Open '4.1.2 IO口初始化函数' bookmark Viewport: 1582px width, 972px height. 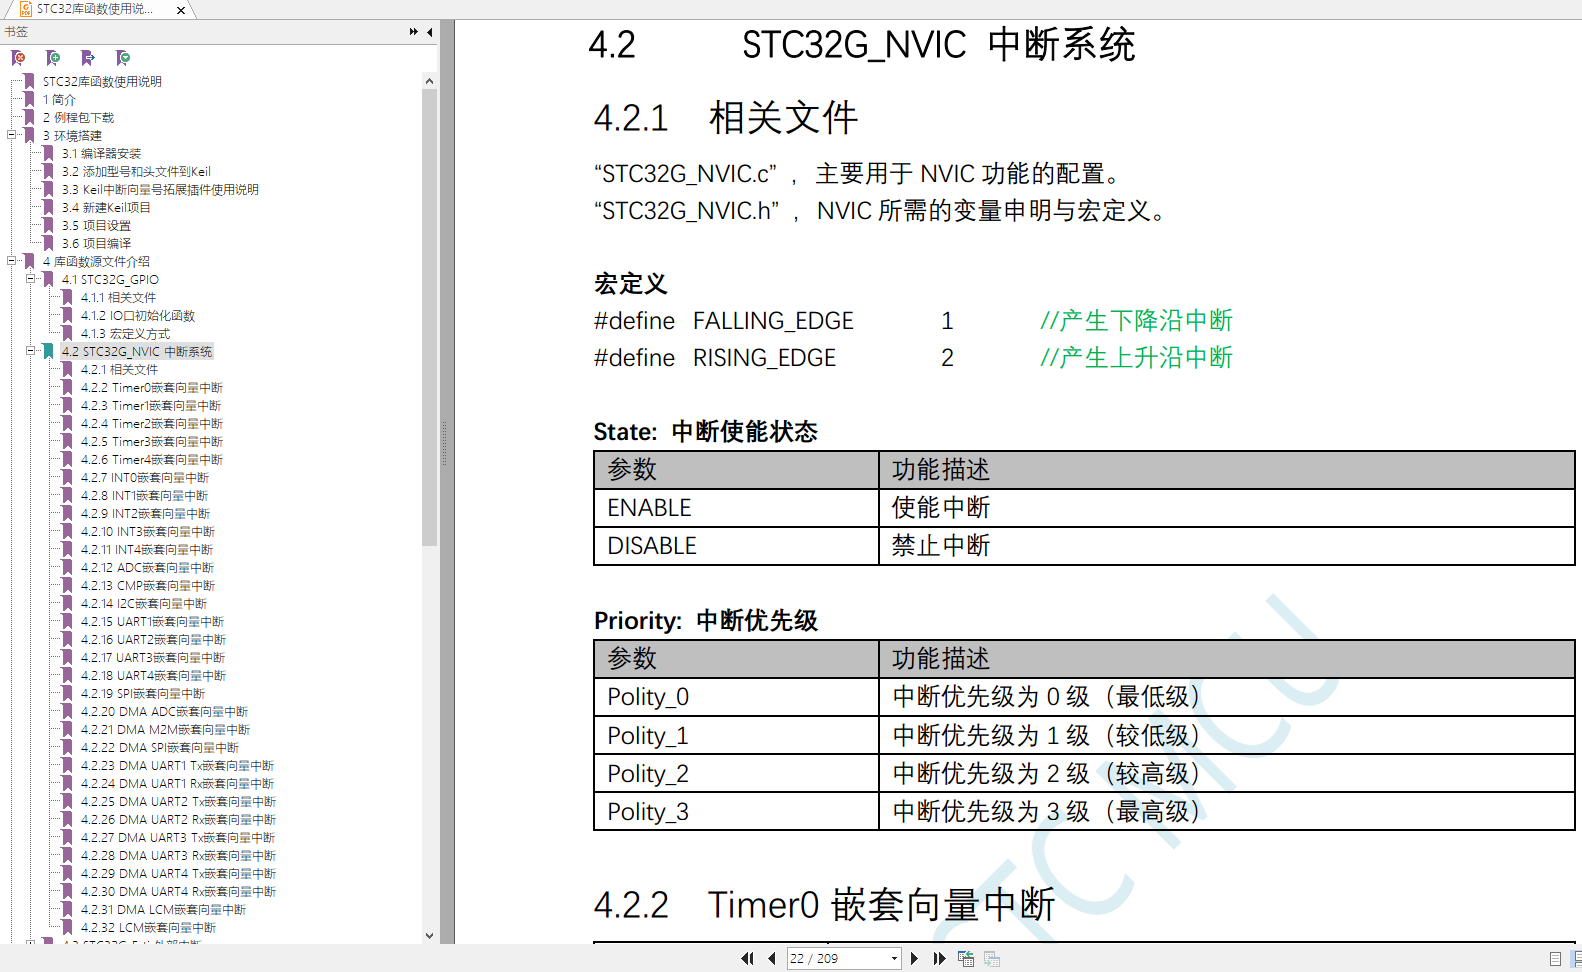(x=138, y=315)
